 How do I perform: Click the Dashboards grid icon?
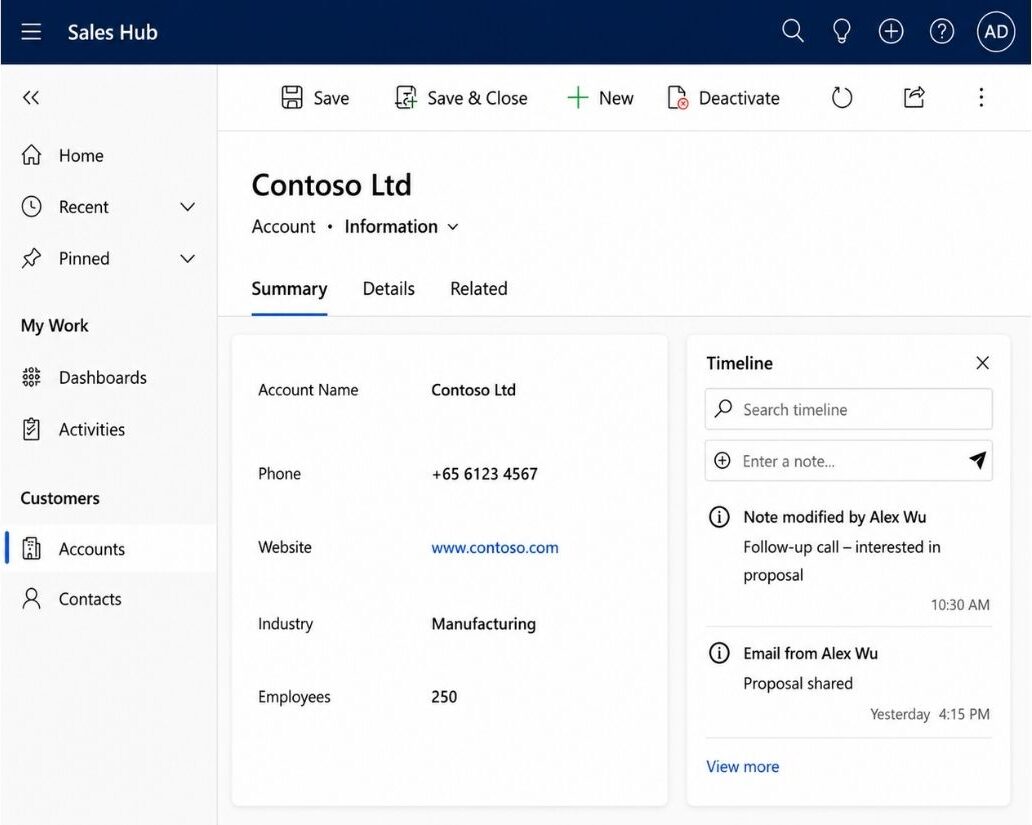(x=31, y=377)
